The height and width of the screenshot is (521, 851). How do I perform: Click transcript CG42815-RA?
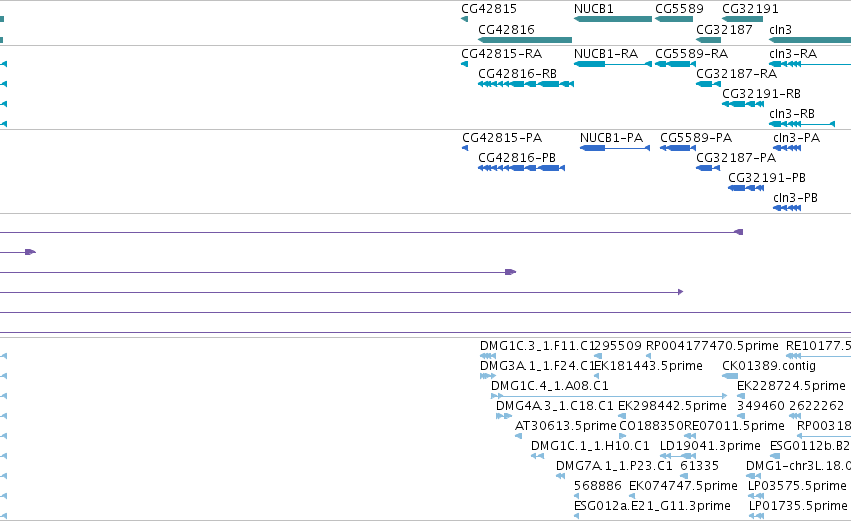(x=501, y=54)
